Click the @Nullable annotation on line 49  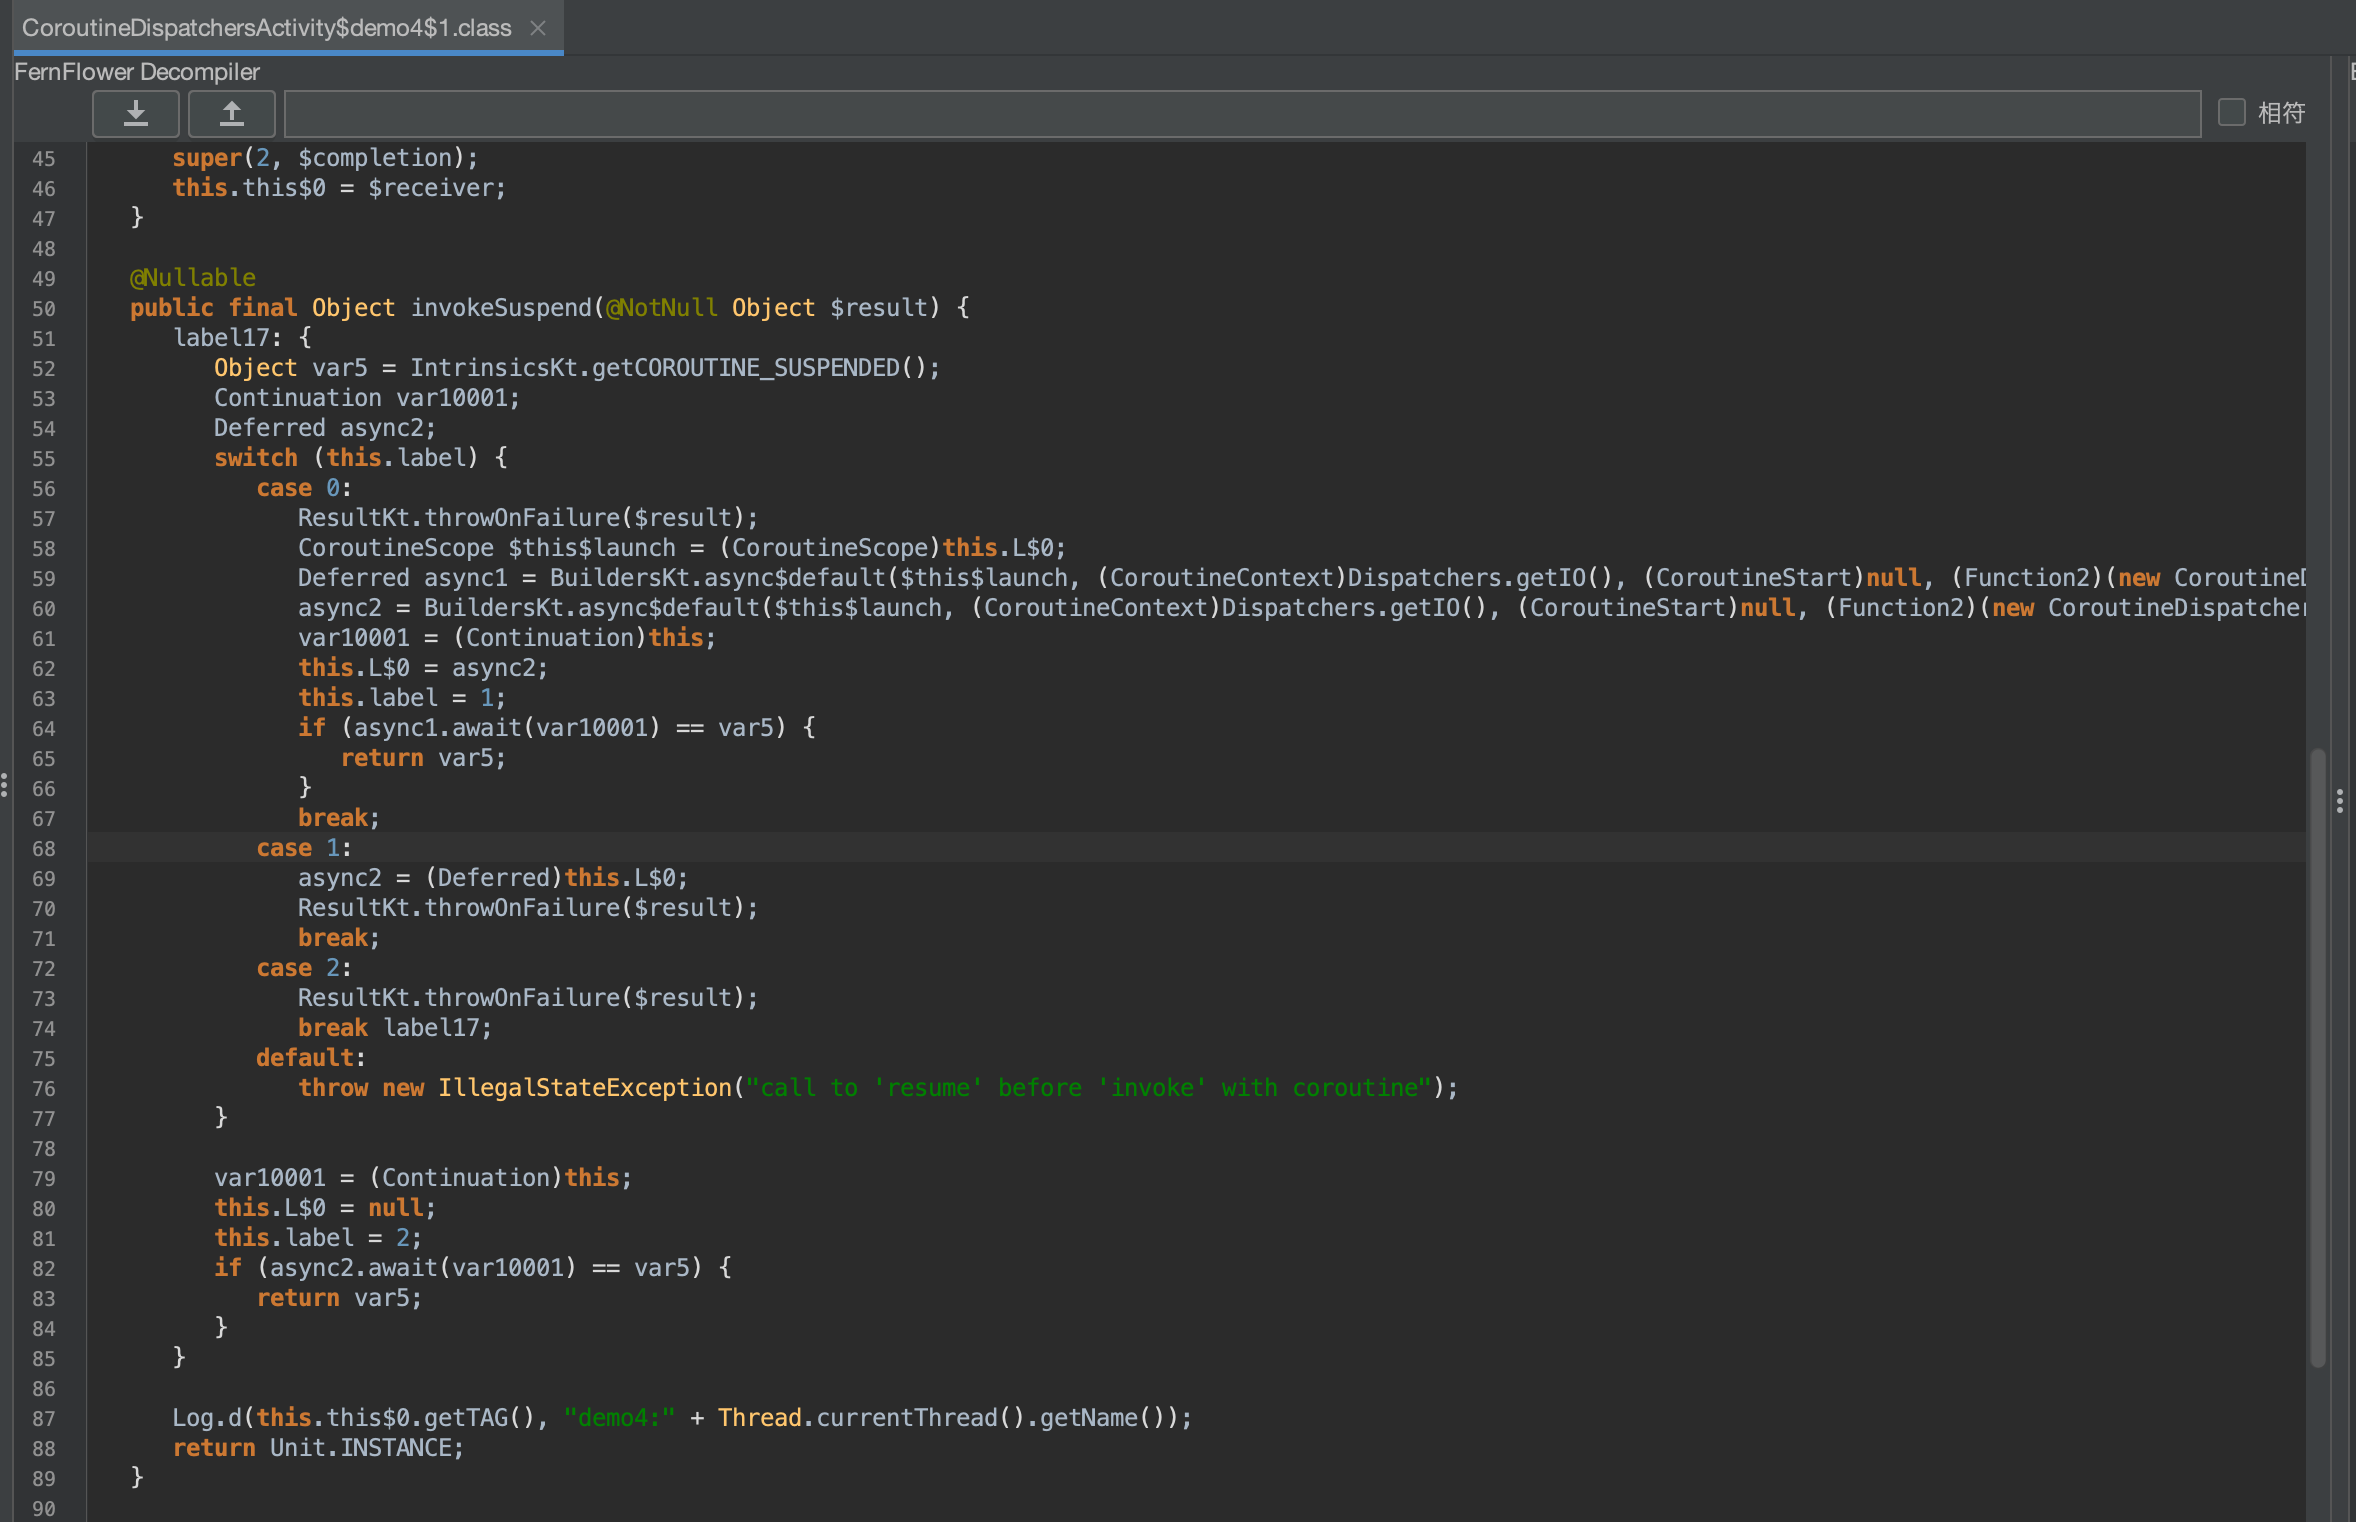point(193,278)
